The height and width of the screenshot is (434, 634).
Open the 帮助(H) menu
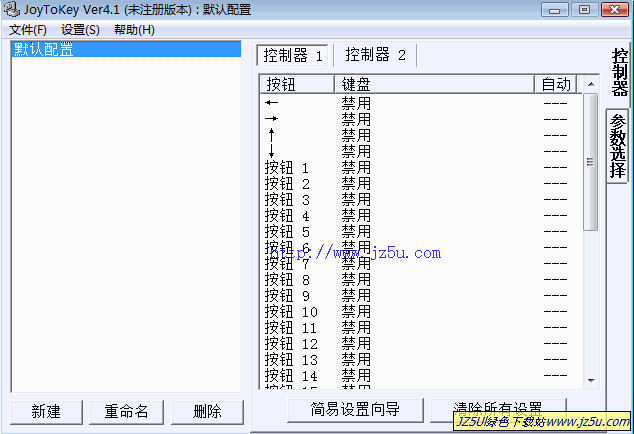[x=134, y=30]
